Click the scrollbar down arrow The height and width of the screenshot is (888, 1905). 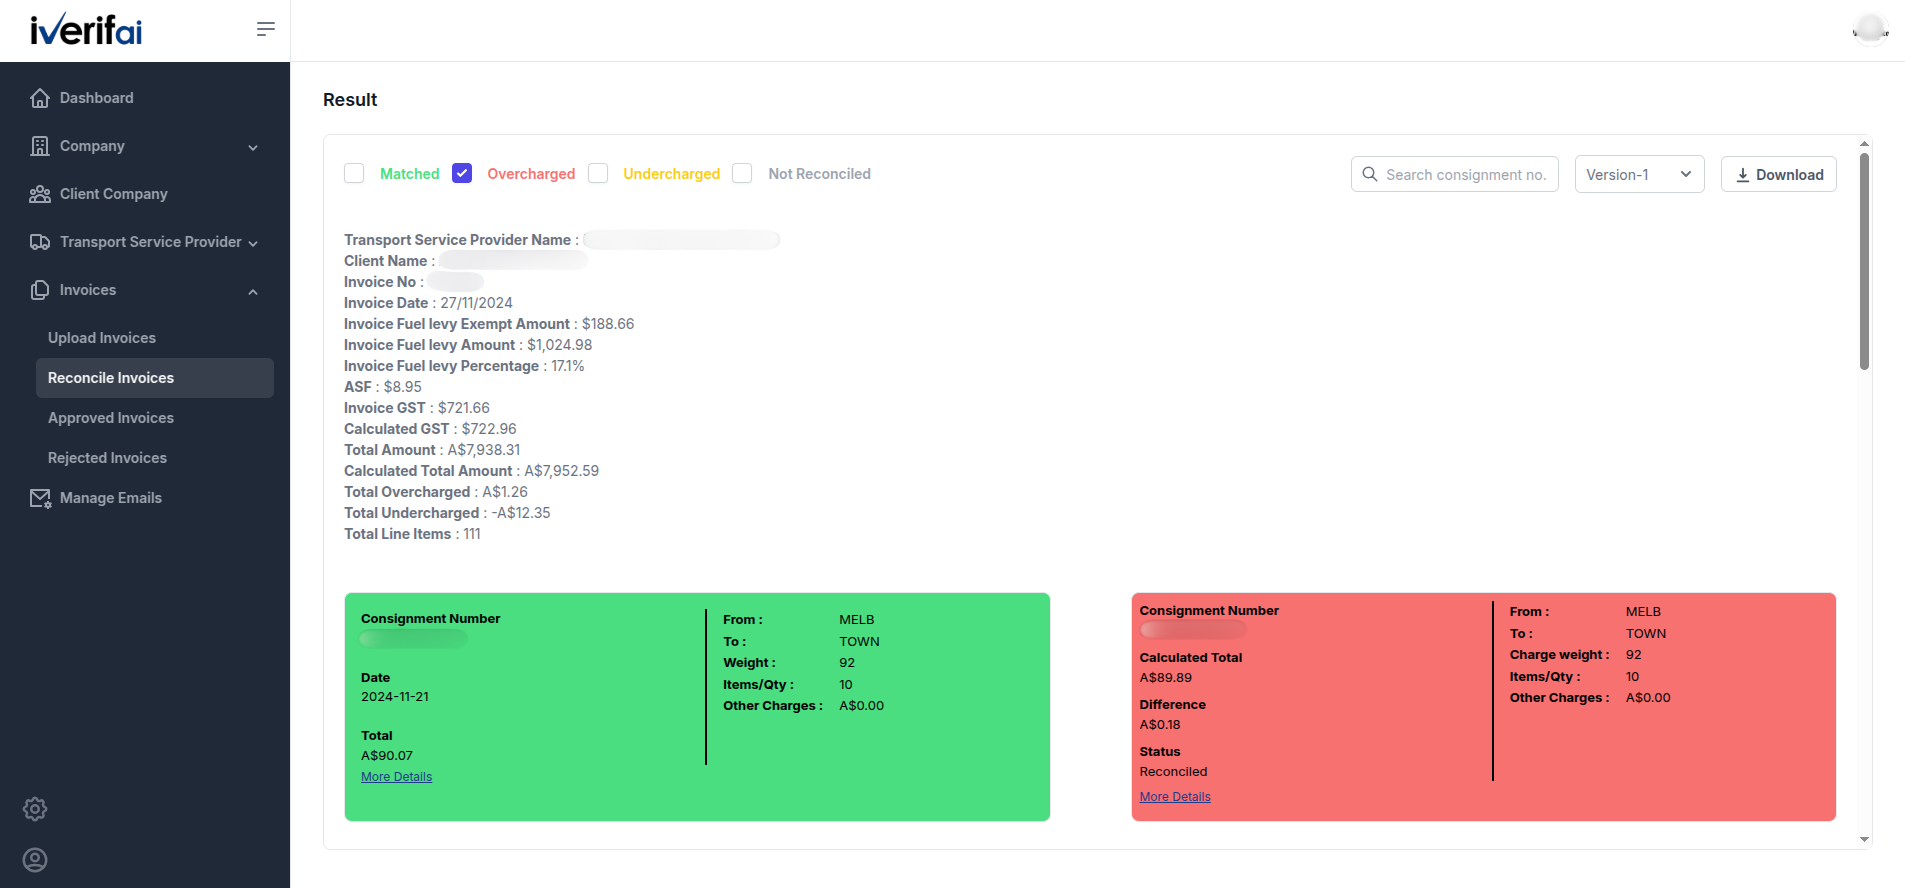pyautogui.click(x=1864, y=840)
